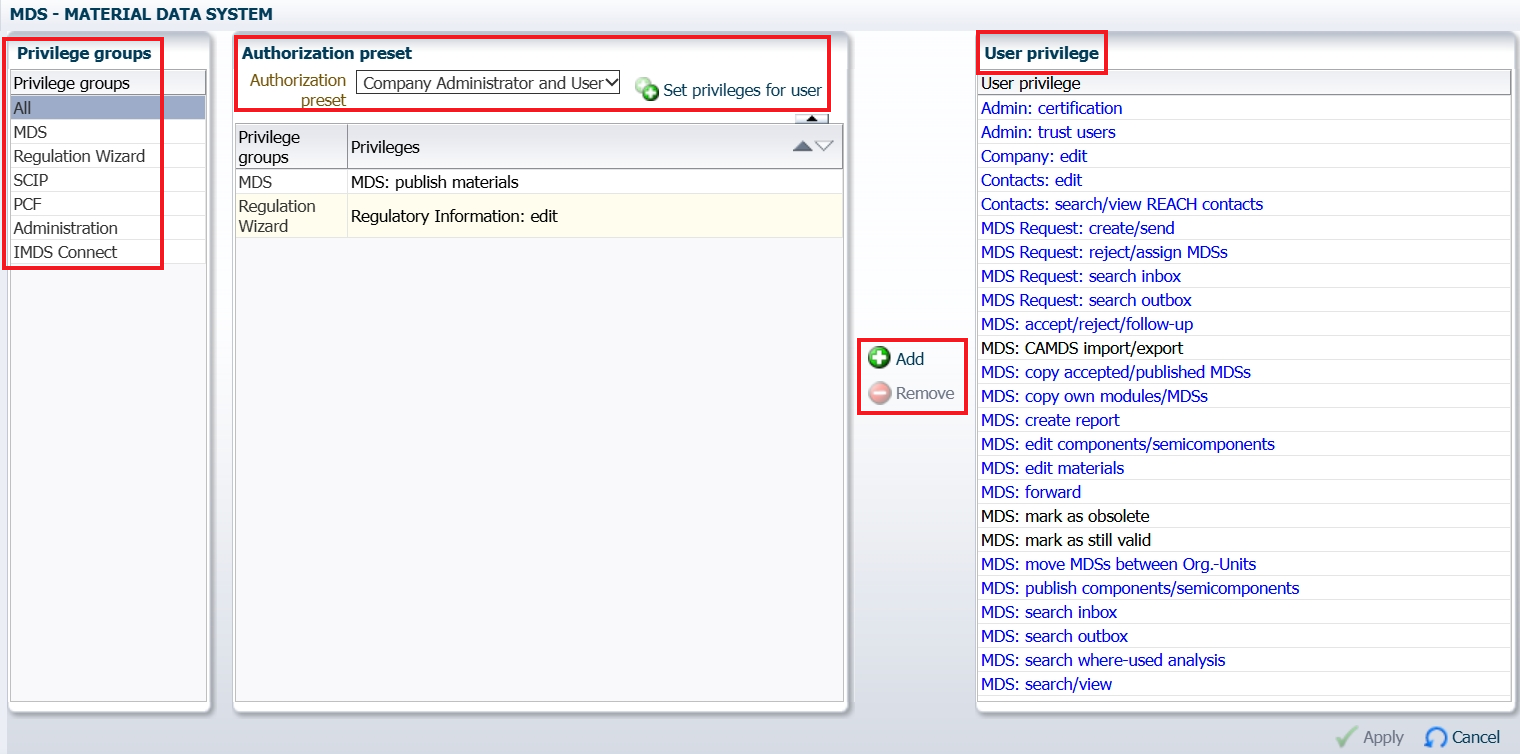Screen dimensions: 1520x754
Task: Select MDS: accept/reject/follow-up privilege
Action: pos(1244,324)
